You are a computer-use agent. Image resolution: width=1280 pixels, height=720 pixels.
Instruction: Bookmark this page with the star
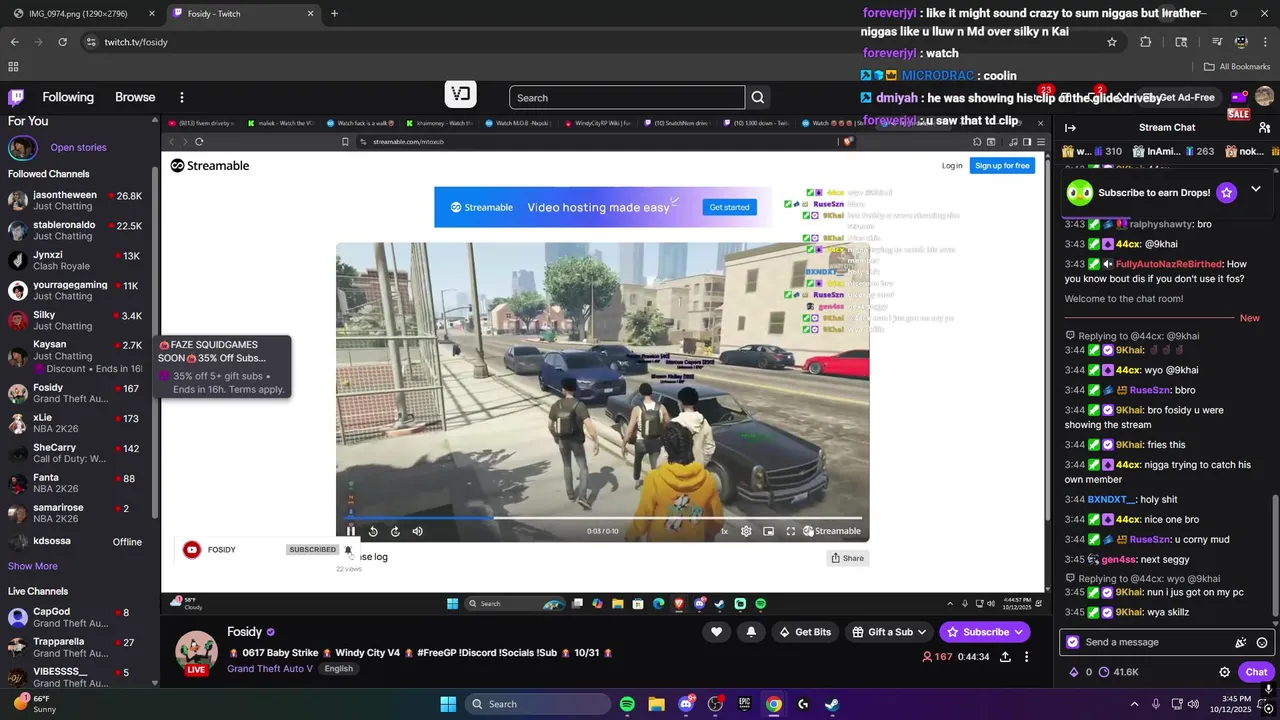click(1111, 42)
